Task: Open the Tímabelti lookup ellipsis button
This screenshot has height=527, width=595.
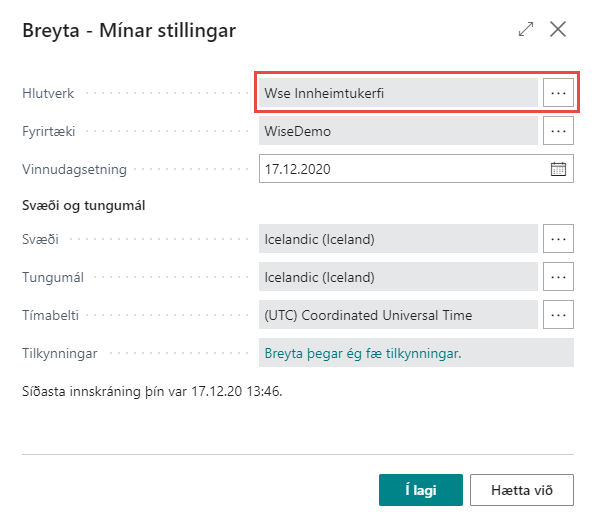Action: 558,315
